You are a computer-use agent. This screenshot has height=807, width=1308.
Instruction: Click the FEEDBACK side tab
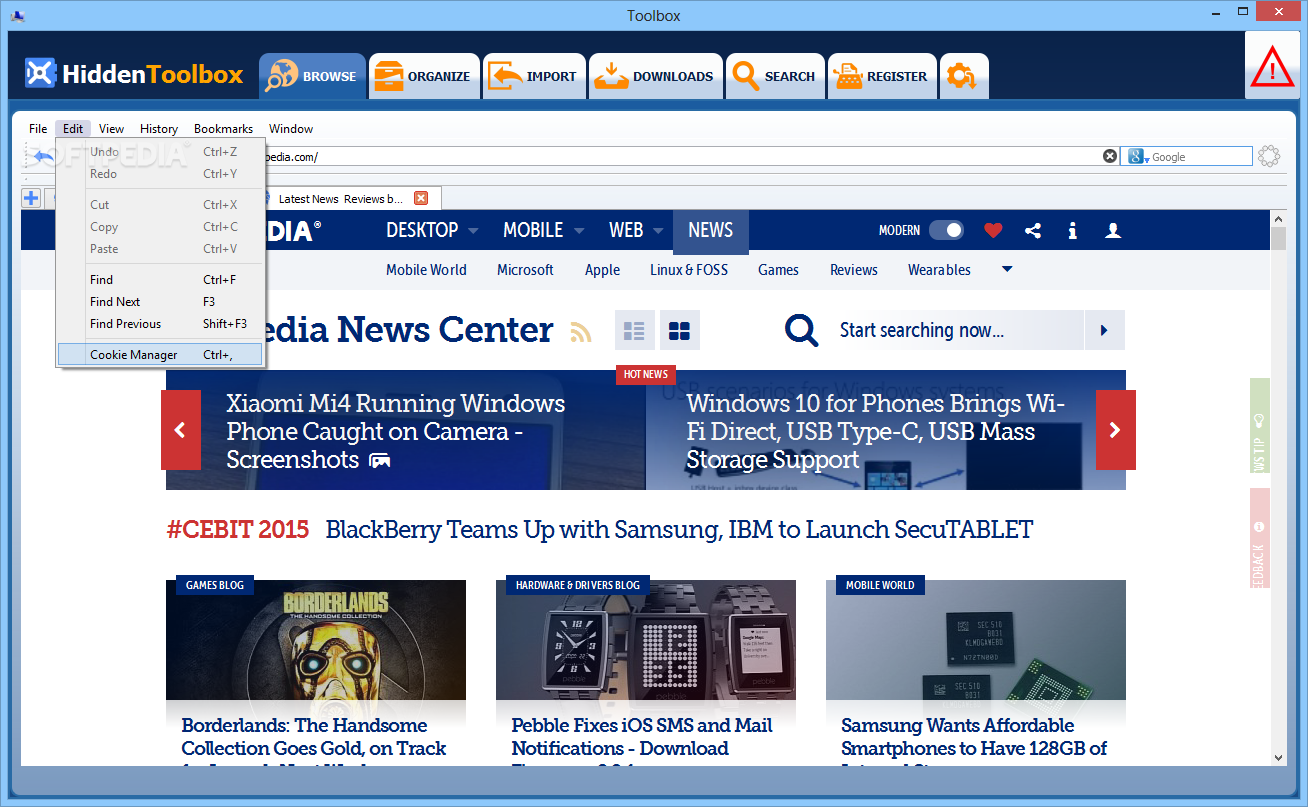(x=1259, y=539)
